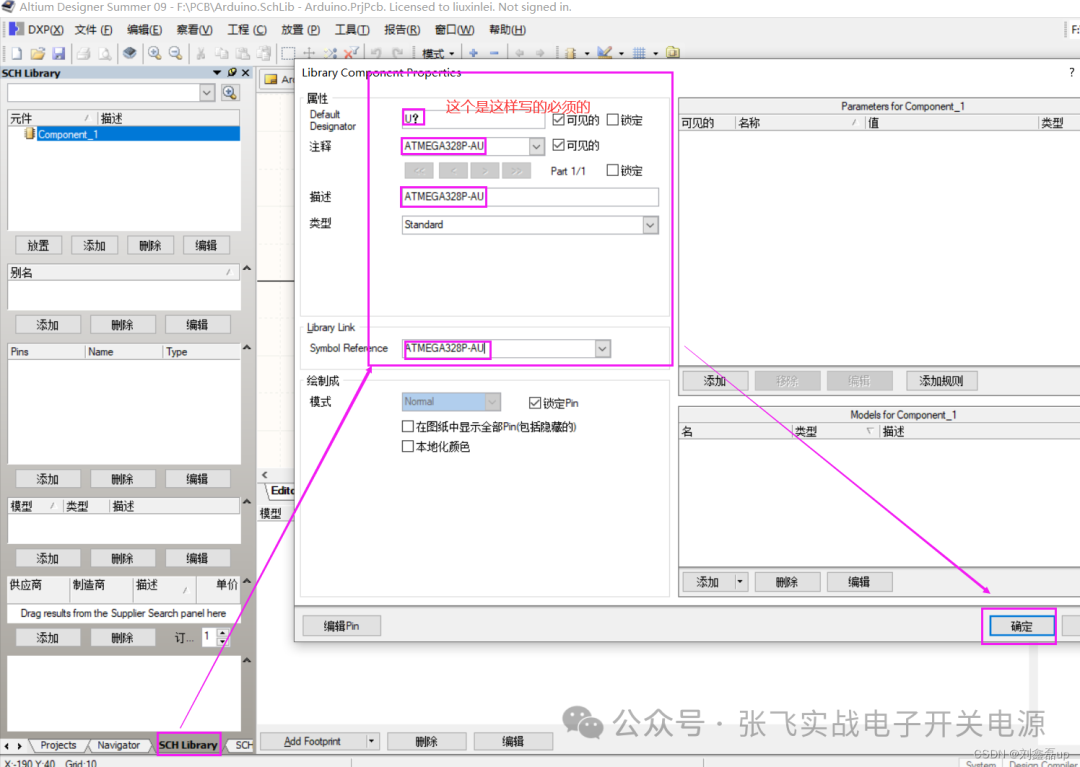Expand the 类型 Standard dropdown

[650, 225]
